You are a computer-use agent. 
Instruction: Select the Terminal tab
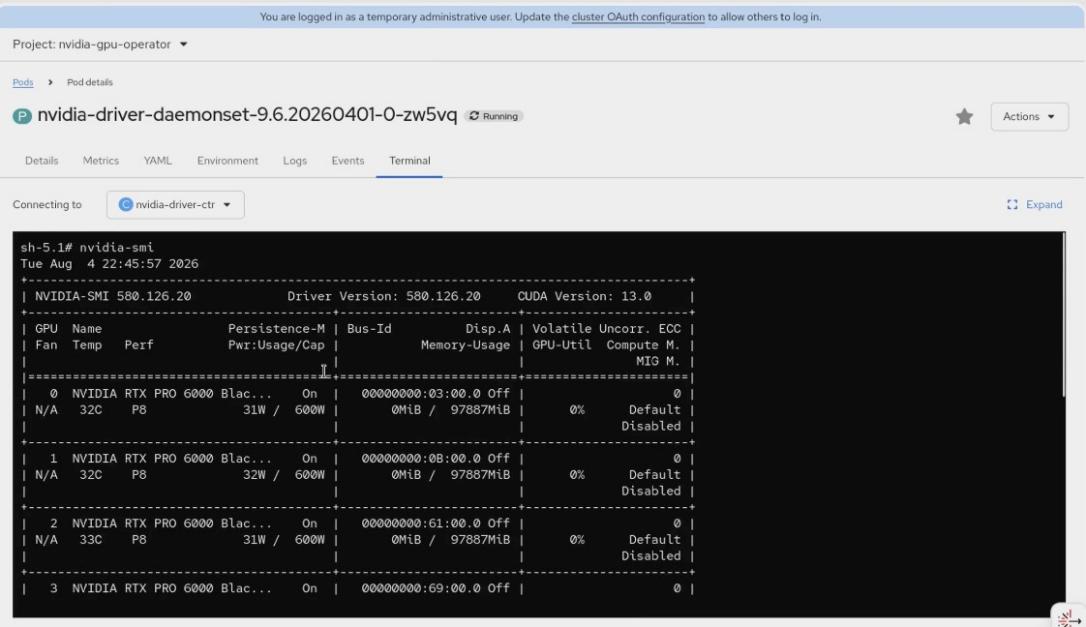coord(409,160)
